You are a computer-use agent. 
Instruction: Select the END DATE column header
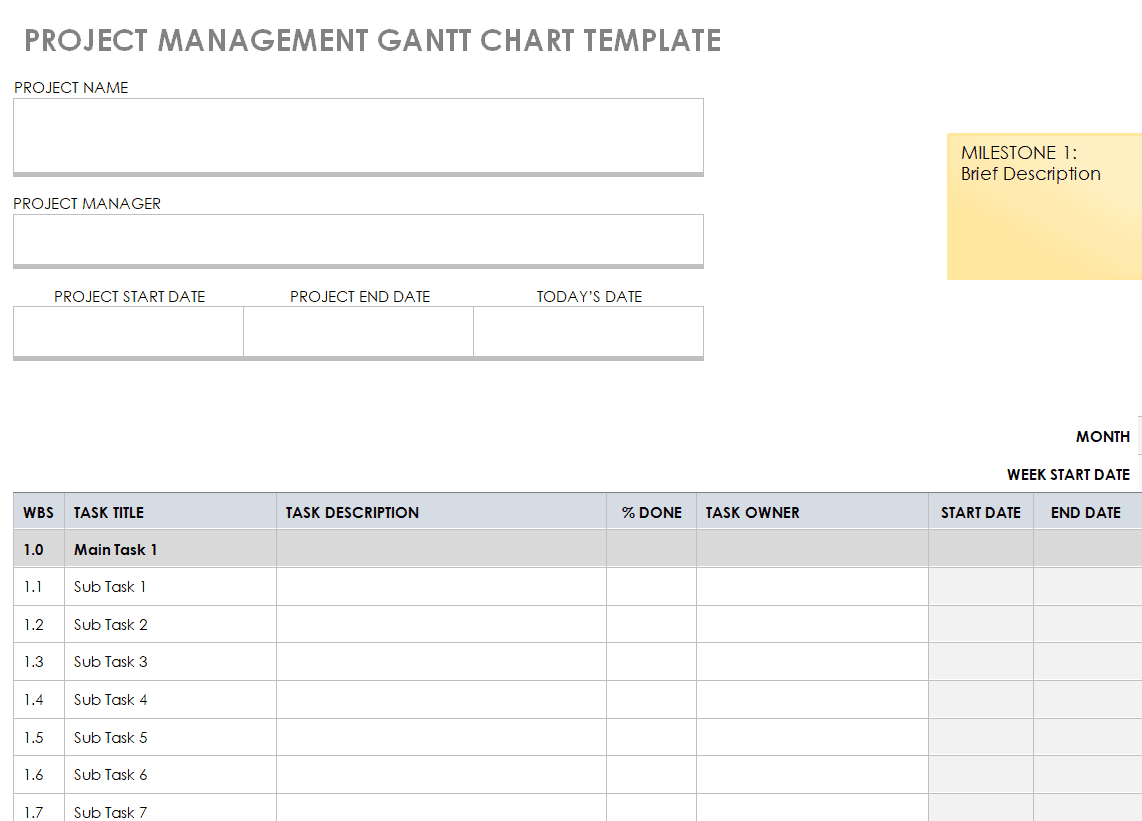pyautogui.click(x=1087, y=512)
